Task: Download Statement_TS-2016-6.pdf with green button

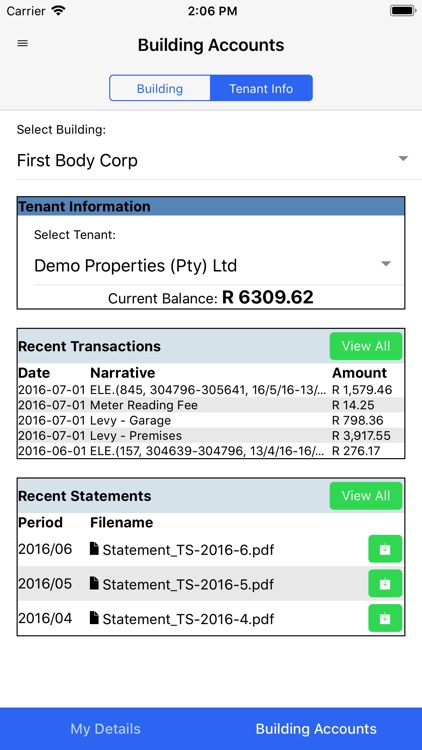Action: click(385, 549)
